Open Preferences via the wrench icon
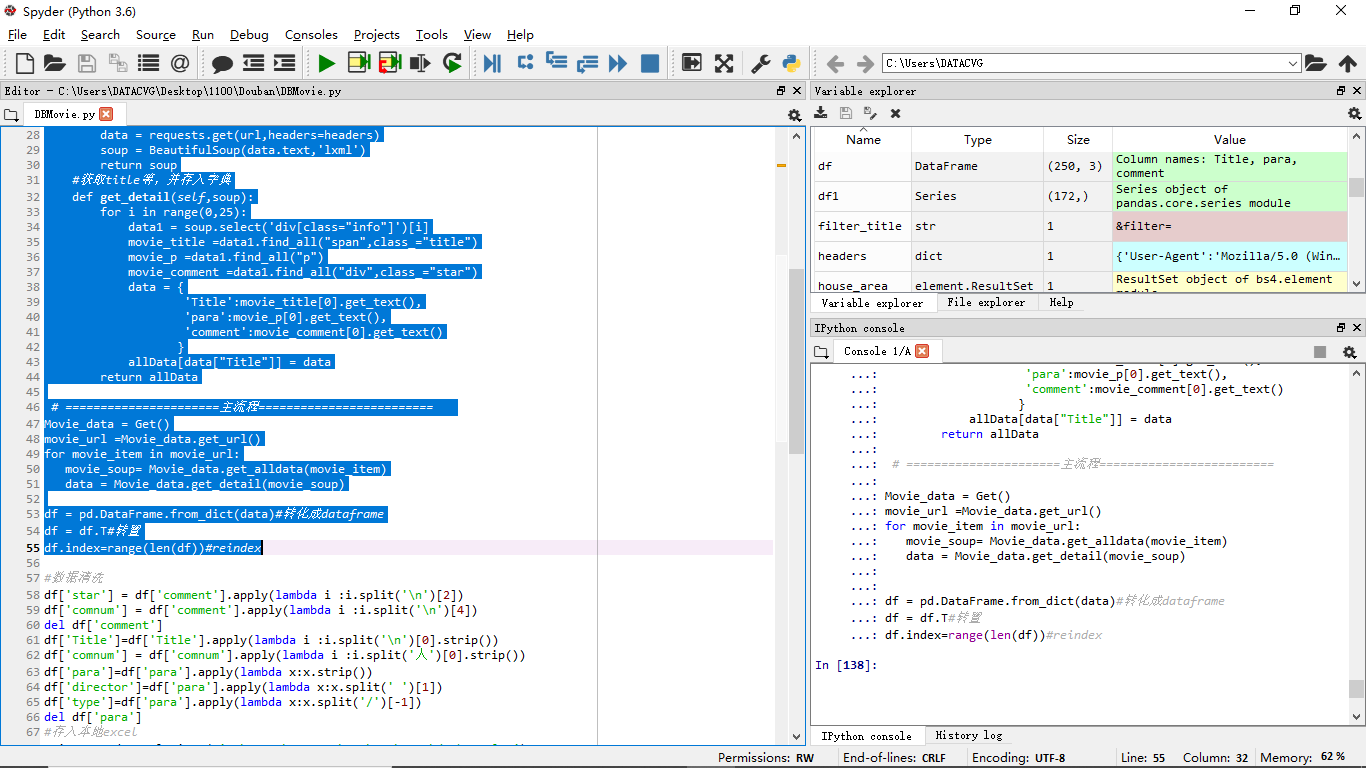The image size is (1366, 768). coord(761,63)
